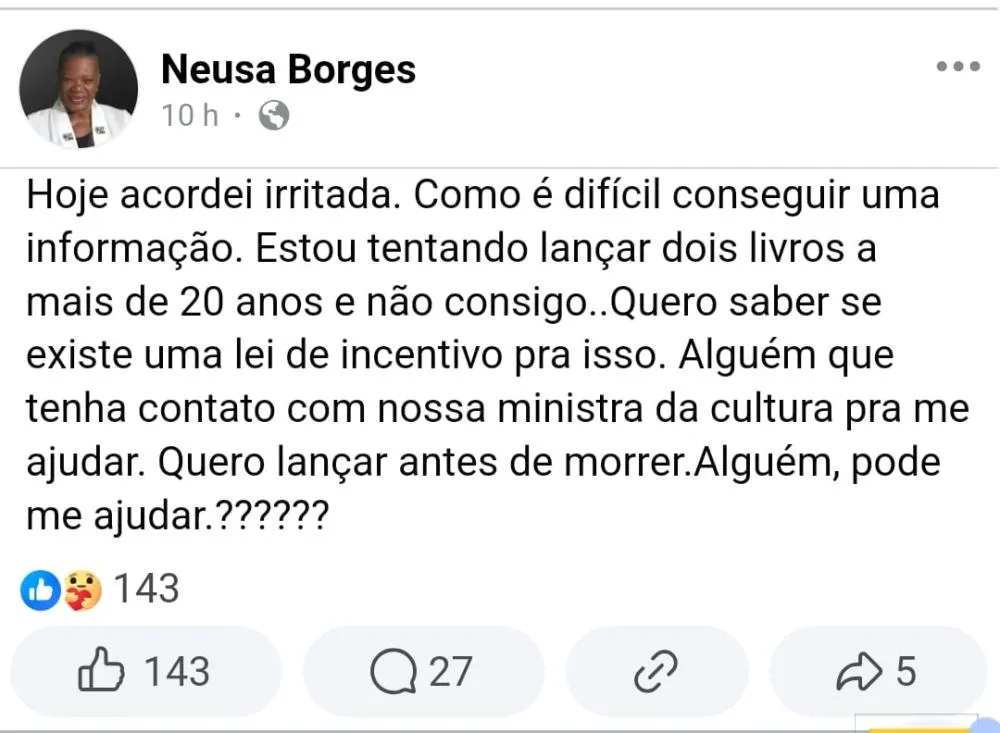
Task: Open the Neusa Borges profile name
Action: [x=288, y=69]
